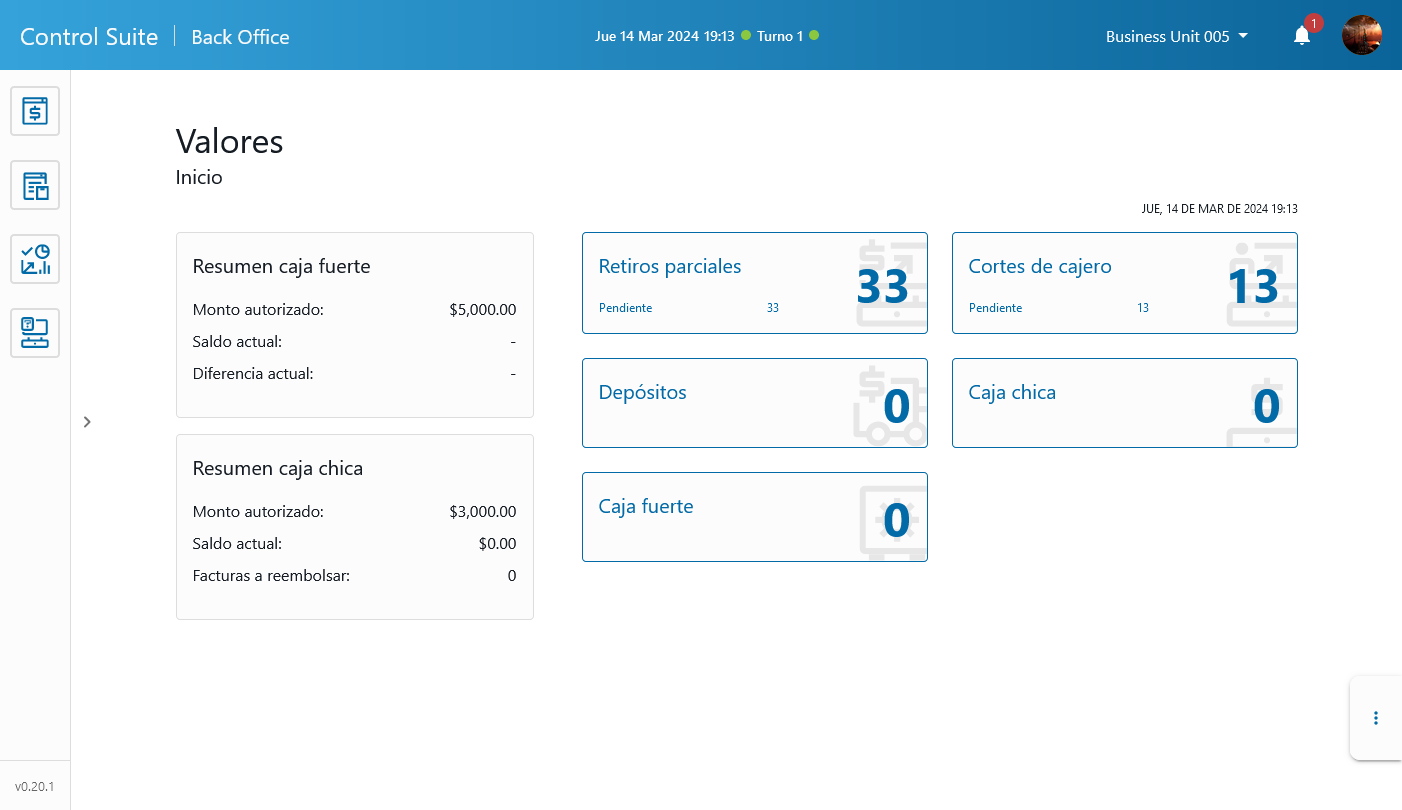Screen dimensions: 1402x810
Task: Open the Caja chica card
Action: coord(1124,403)
